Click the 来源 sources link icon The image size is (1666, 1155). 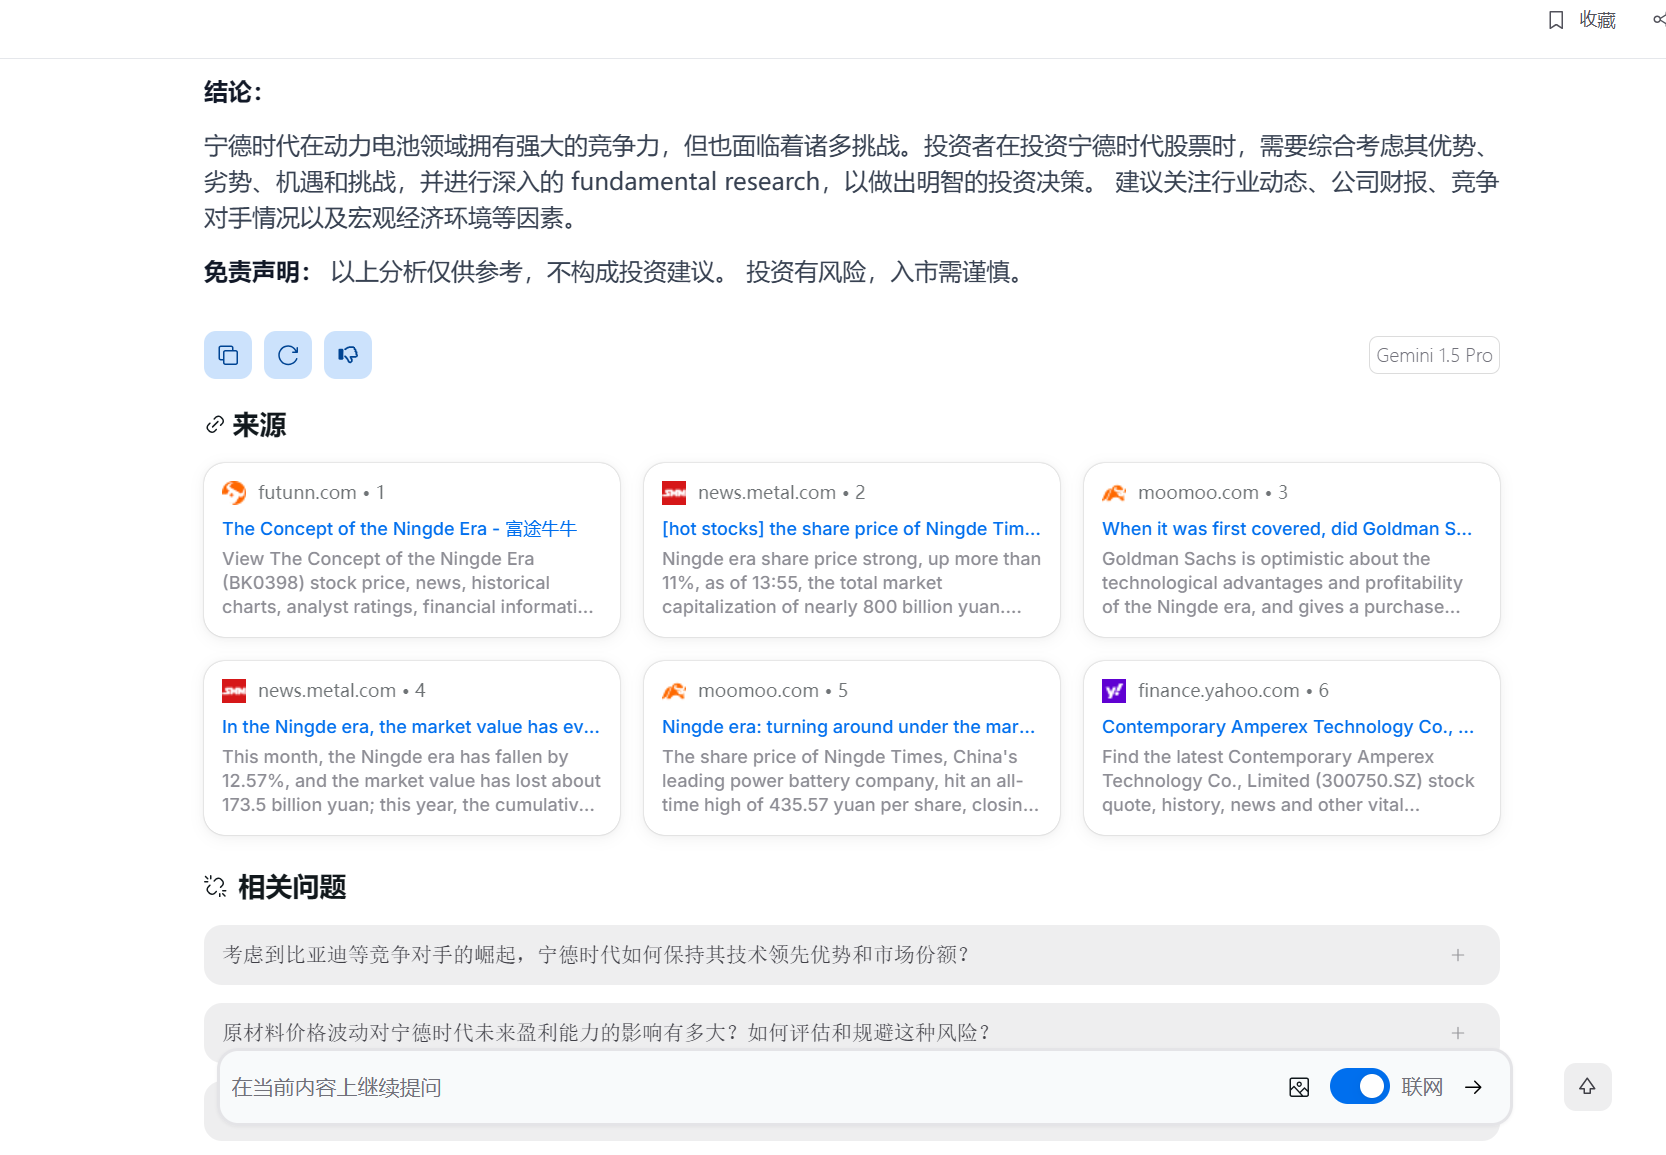214,425
